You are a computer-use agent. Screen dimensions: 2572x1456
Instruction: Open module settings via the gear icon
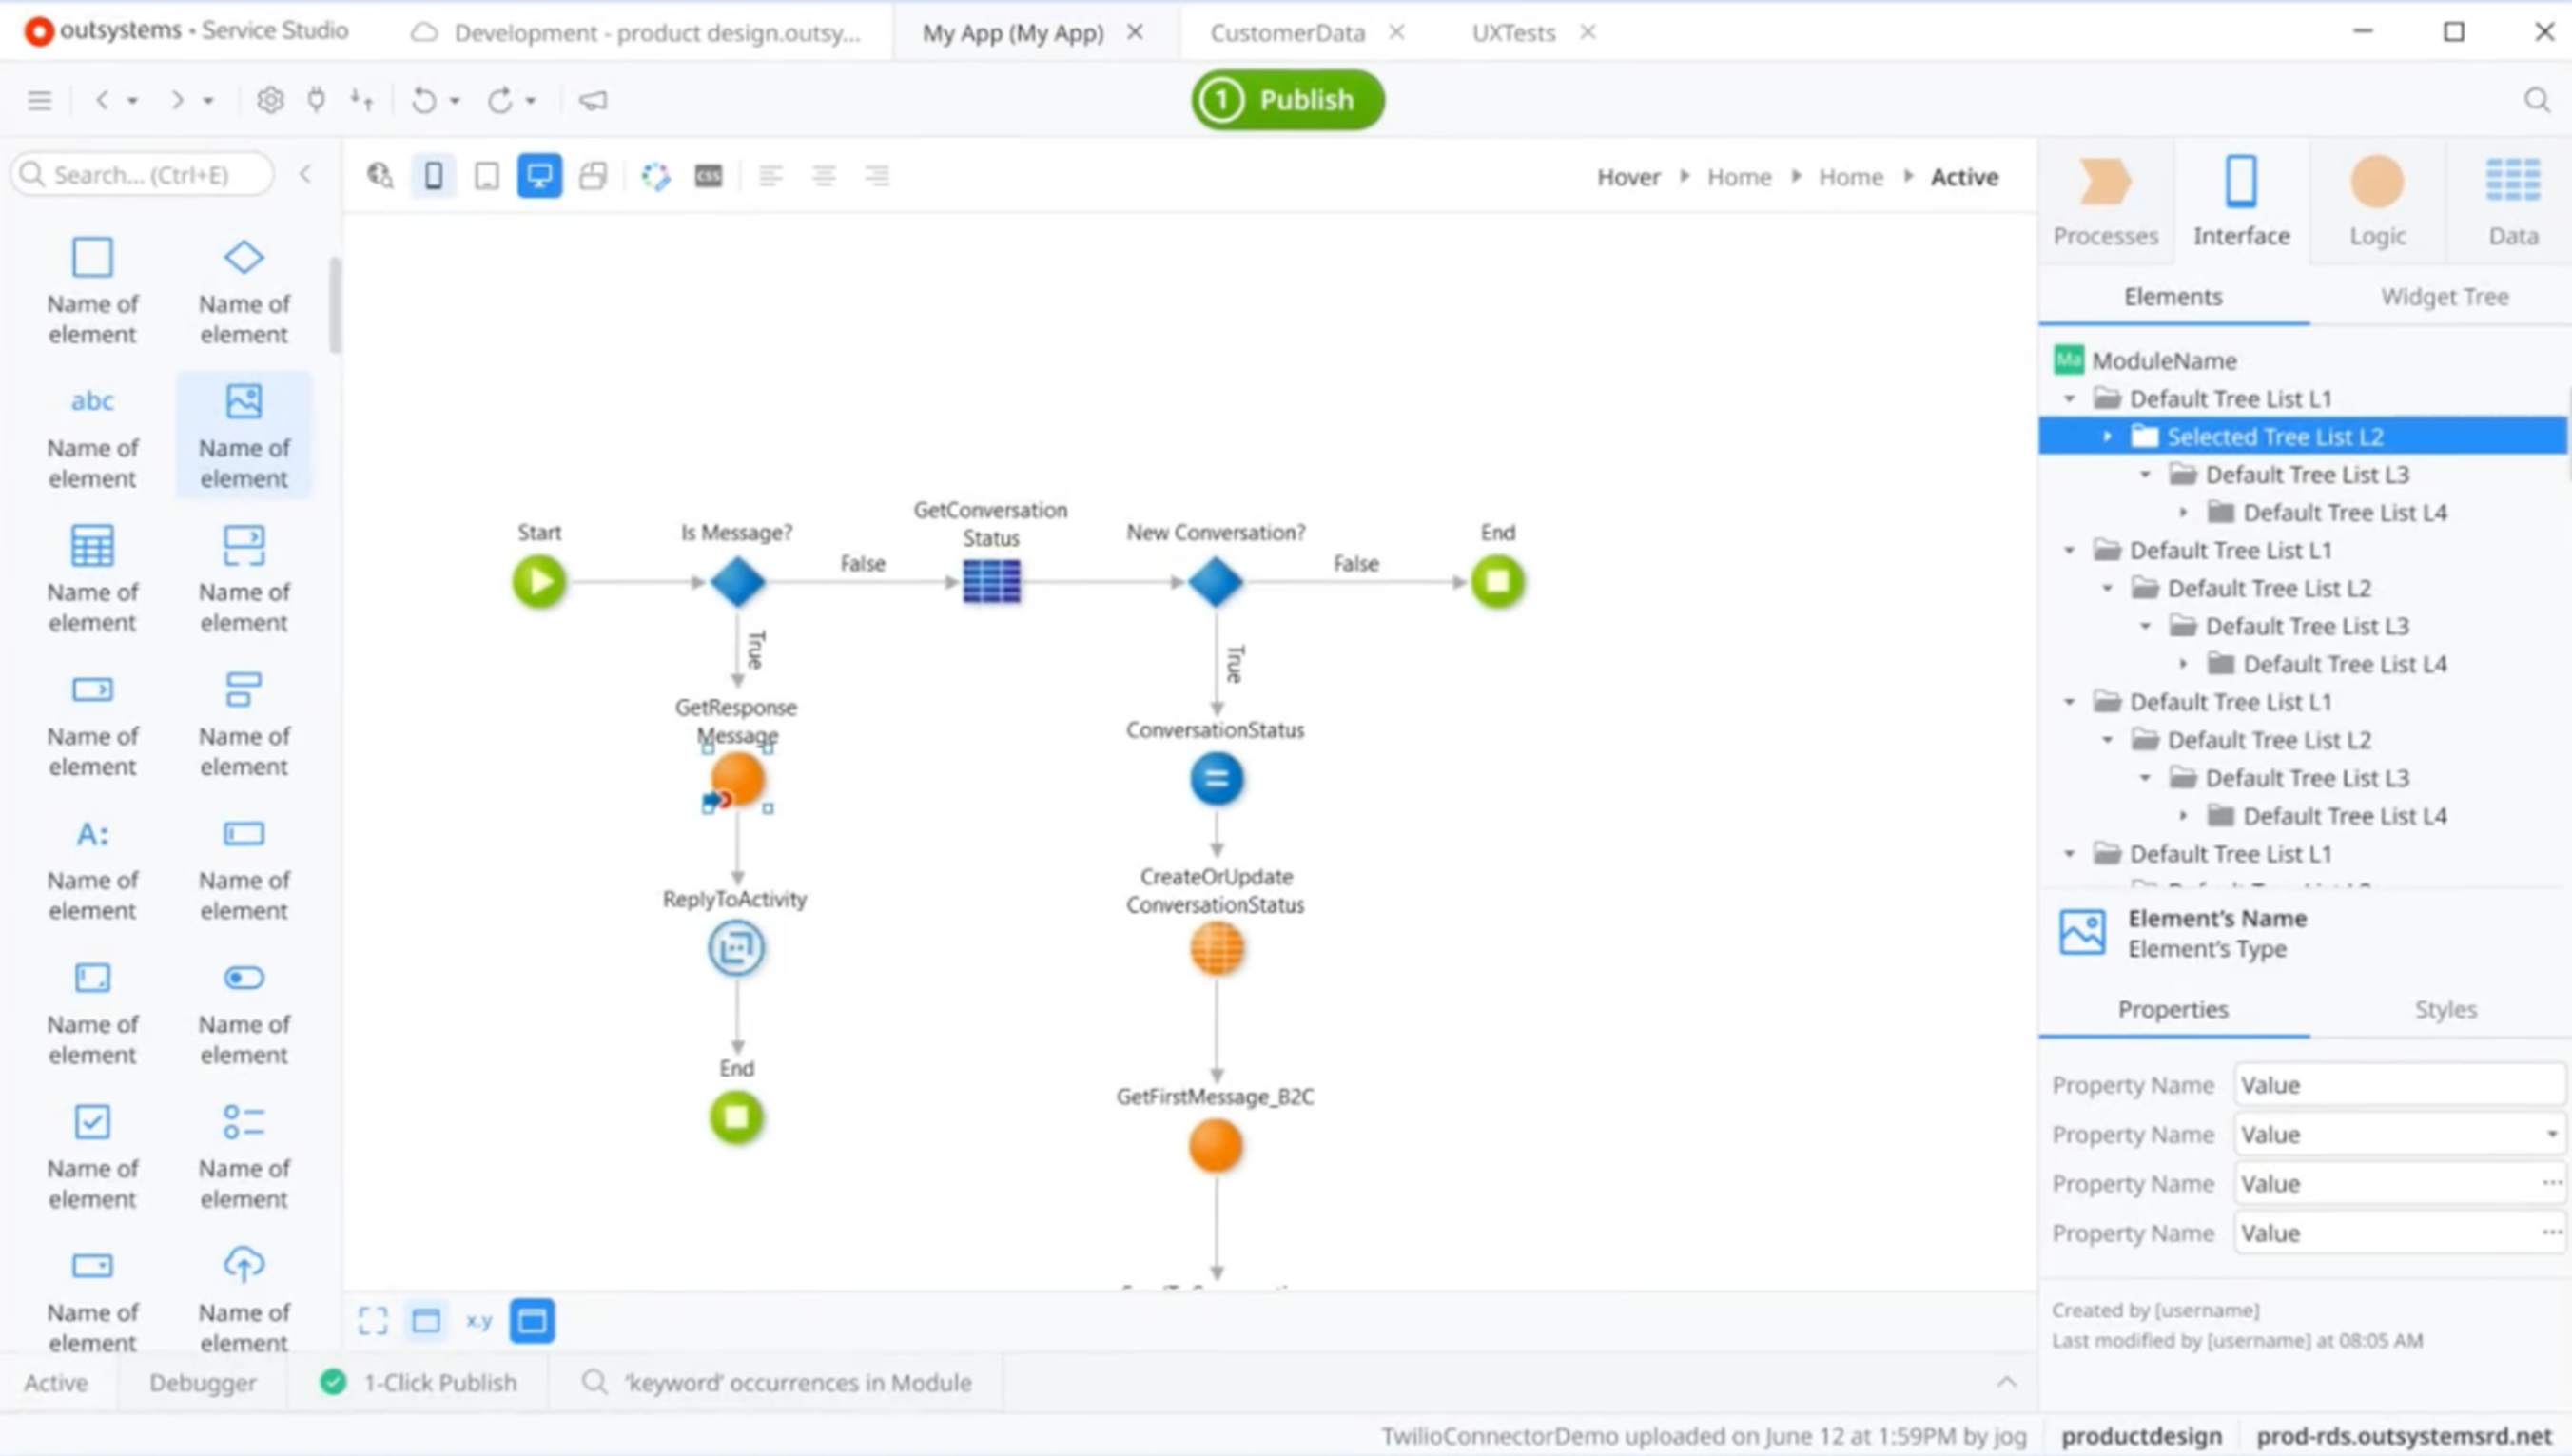click(270, 100)
